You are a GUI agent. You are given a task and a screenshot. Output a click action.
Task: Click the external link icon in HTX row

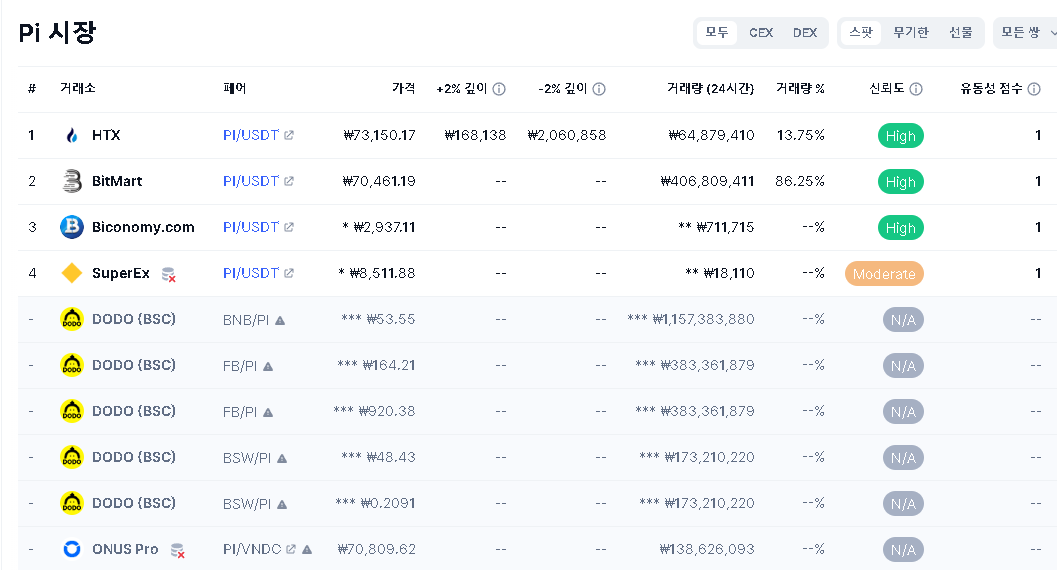coord(289,135)
